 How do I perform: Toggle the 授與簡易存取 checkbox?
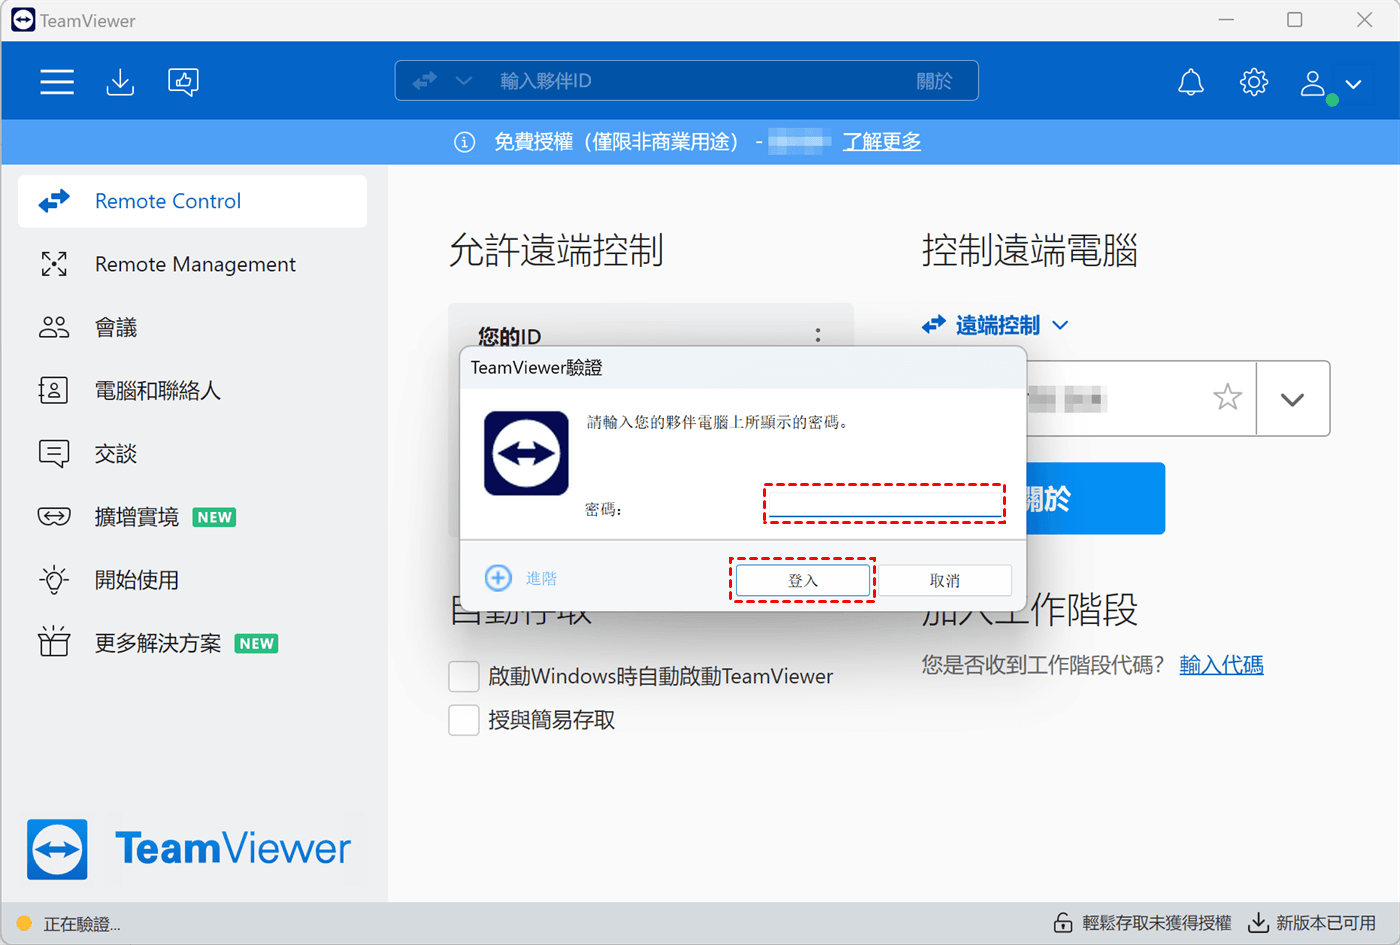[x=464, y=720]
